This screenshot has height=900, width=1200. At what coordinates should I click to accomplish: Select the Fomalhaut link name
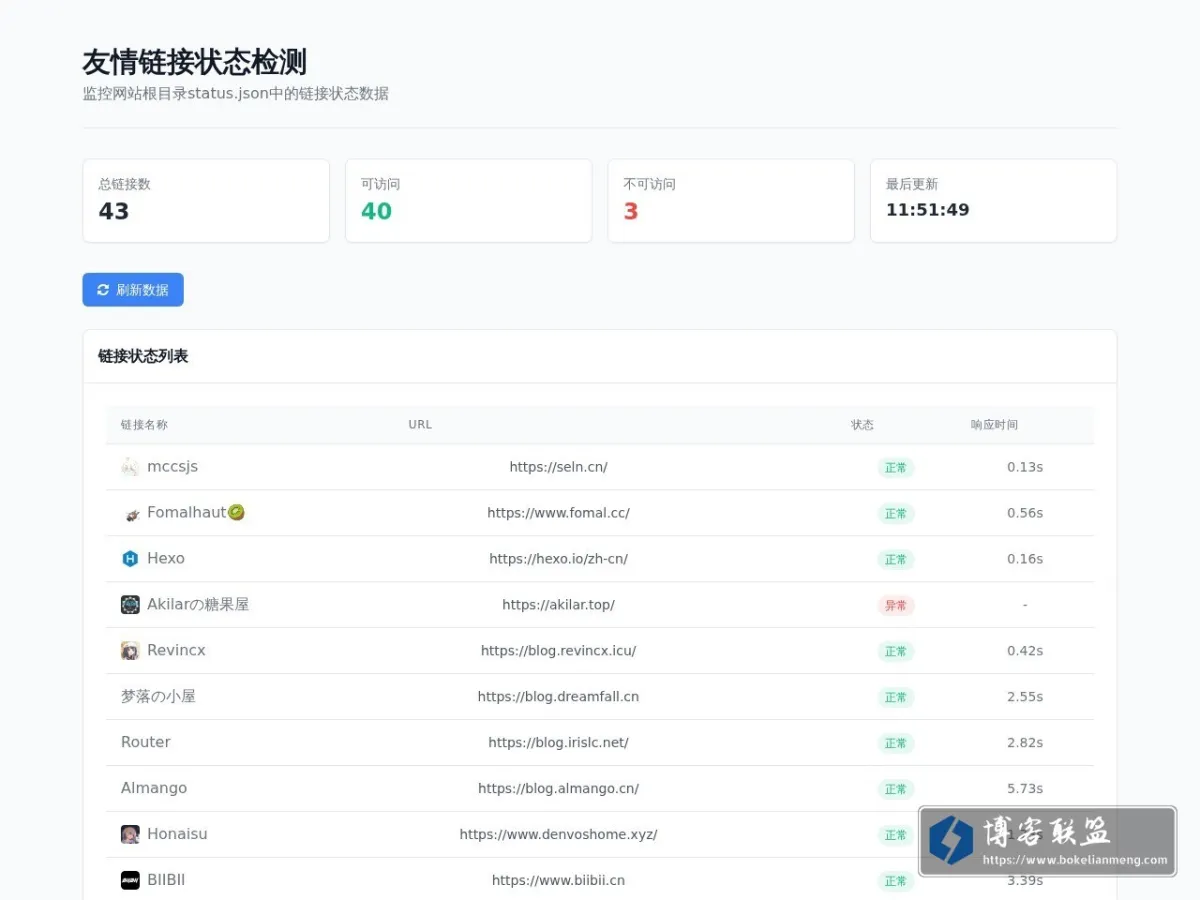pyautogui.click(x=196, y=513)
